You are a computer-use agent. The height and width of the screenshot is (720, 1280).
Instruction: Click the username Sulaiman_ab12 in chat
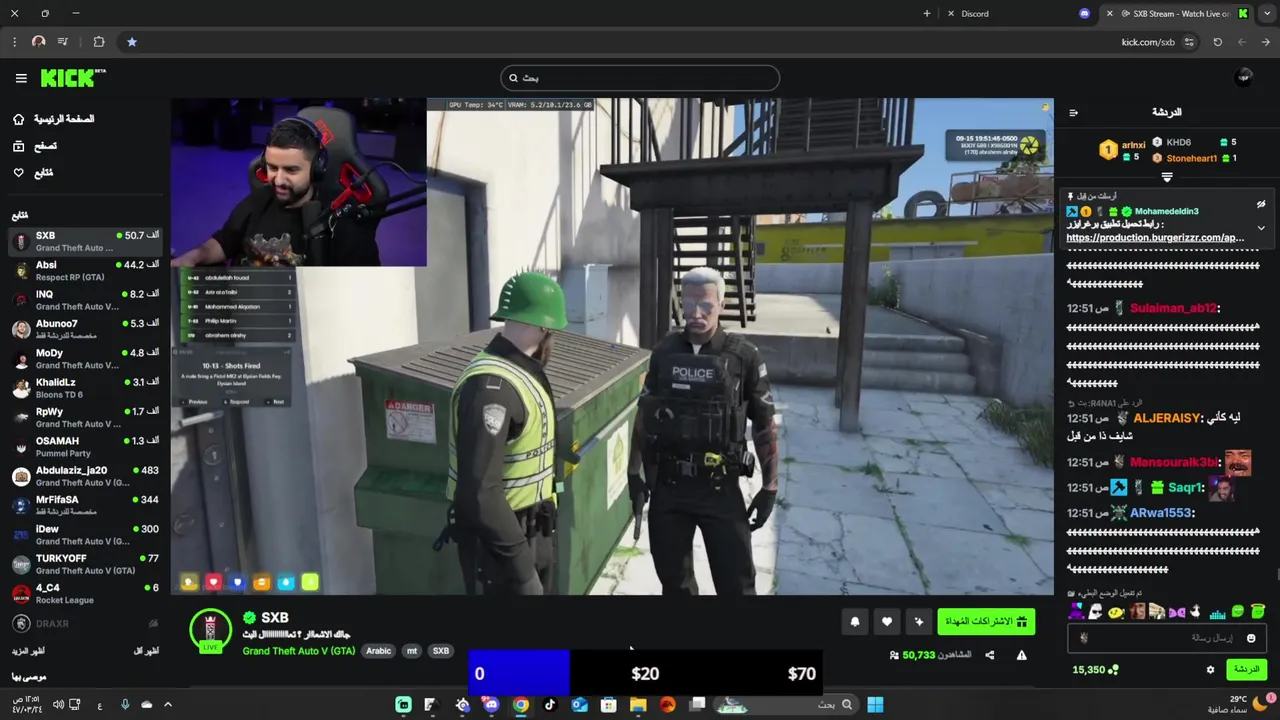point(1175,308)
